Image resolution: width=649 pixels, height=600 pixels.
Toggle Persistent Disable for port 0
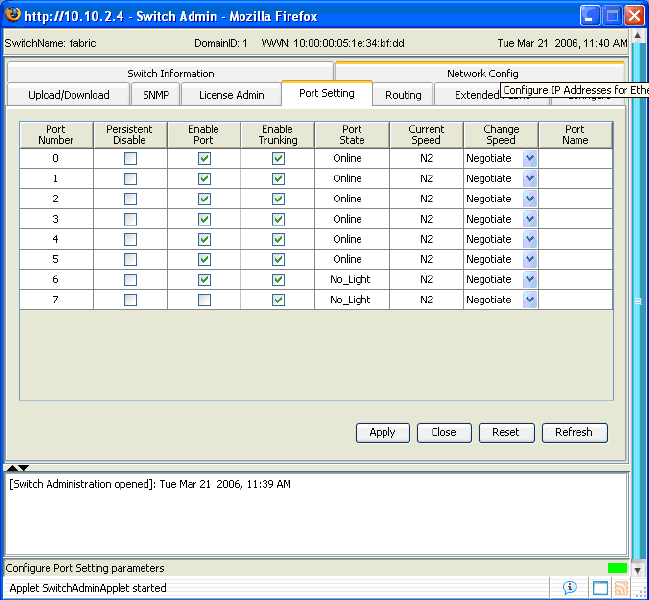click(130, 159)
